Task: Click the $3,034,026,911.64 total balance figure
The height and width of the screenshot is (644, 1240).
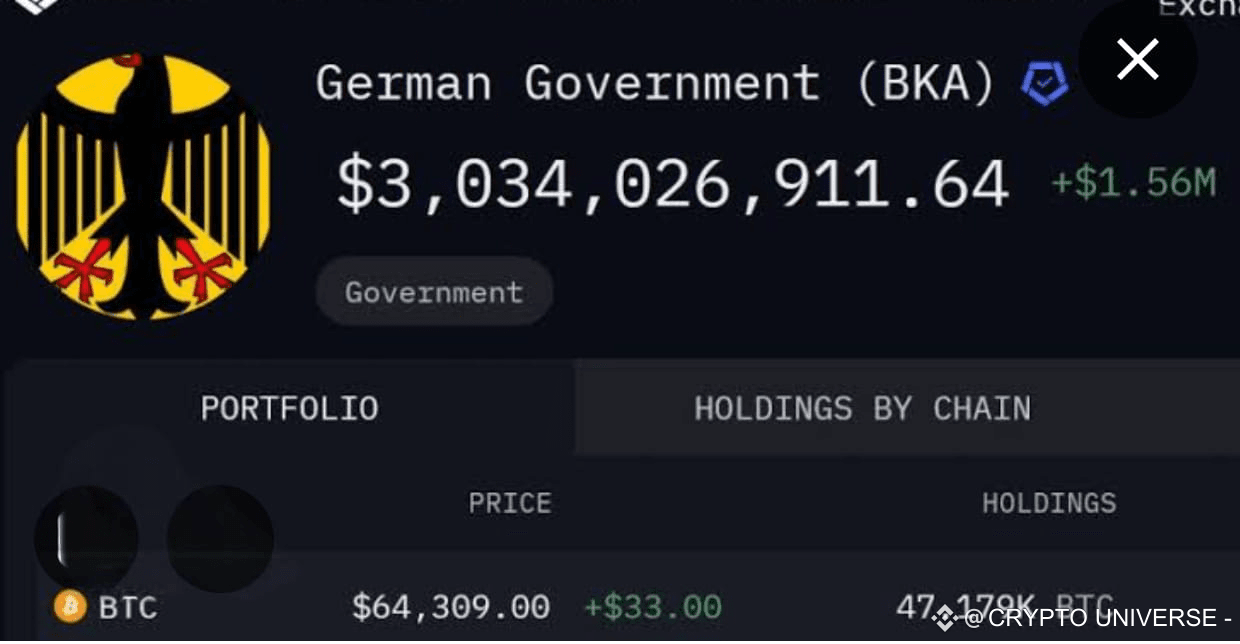Action: pyautogui.click(x=671, y=183)
